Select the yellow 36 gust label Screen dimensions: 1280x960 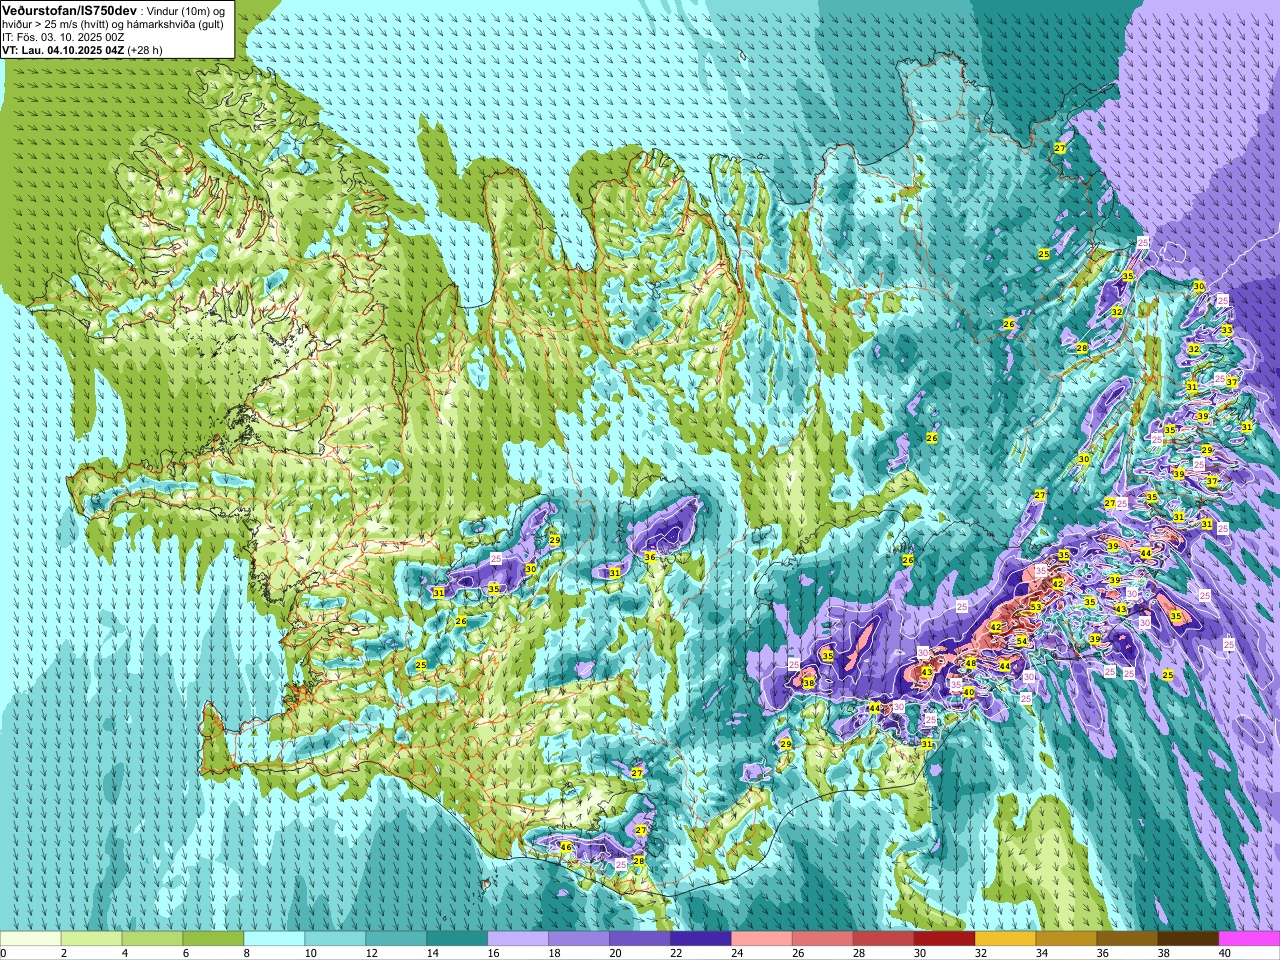[650, 557]
